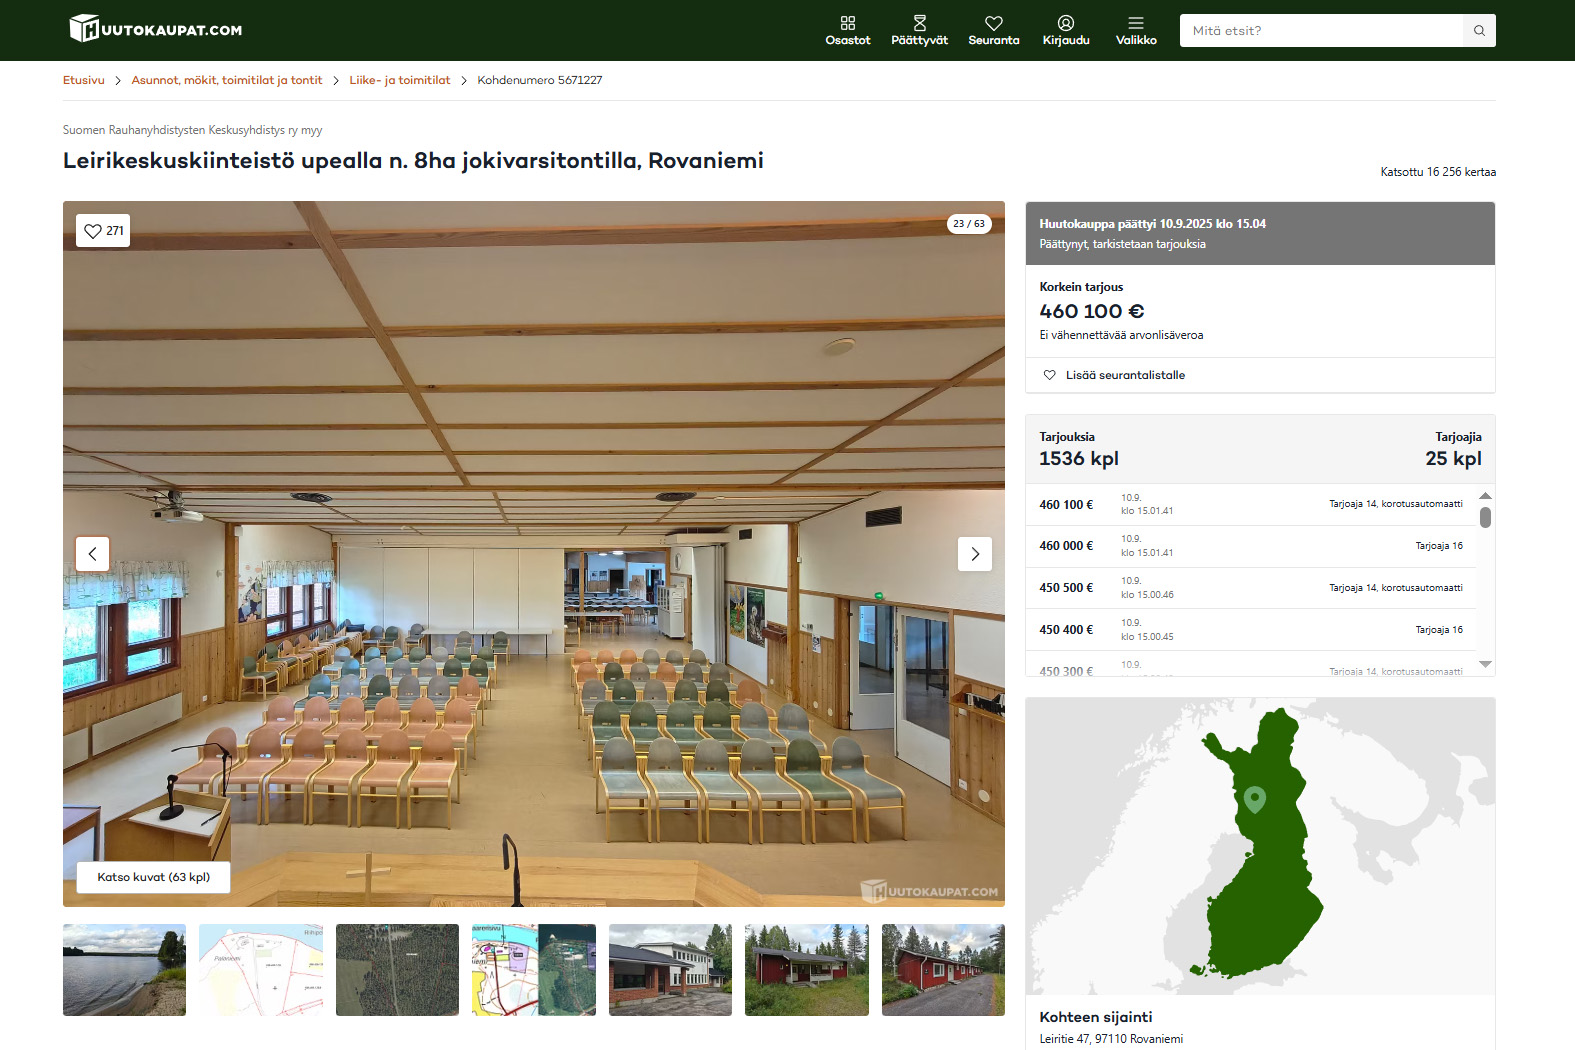Click the highest bid '460 100 €' price
This screenshot has width=1575, height=1050.
click(1092, 311)
